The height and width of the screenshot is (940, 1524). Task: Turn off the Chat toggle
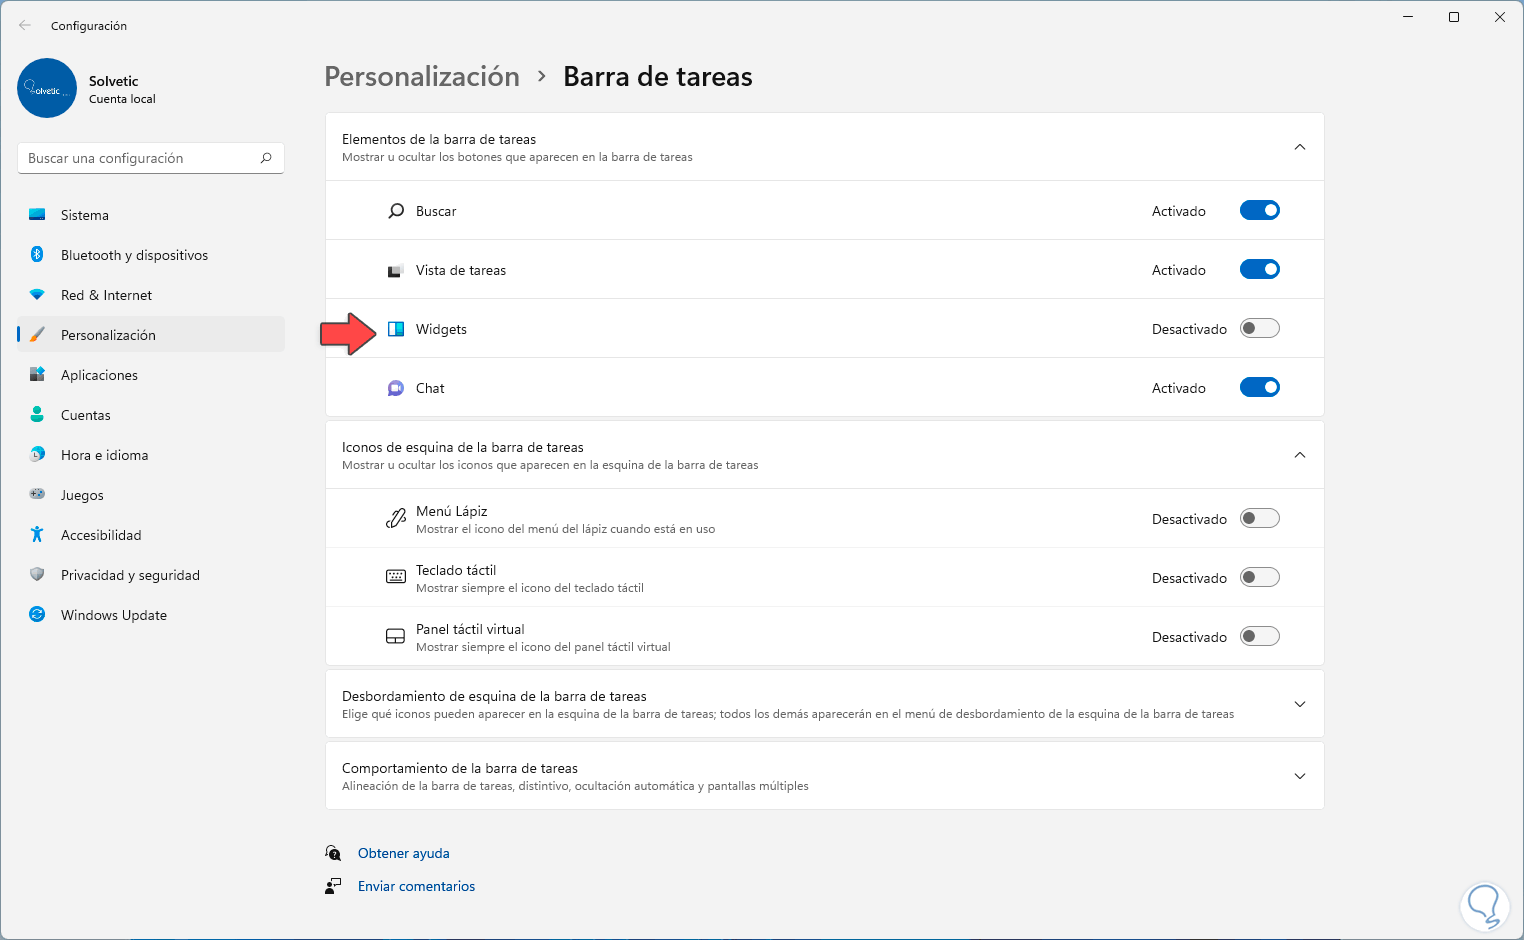(1259, 387)
